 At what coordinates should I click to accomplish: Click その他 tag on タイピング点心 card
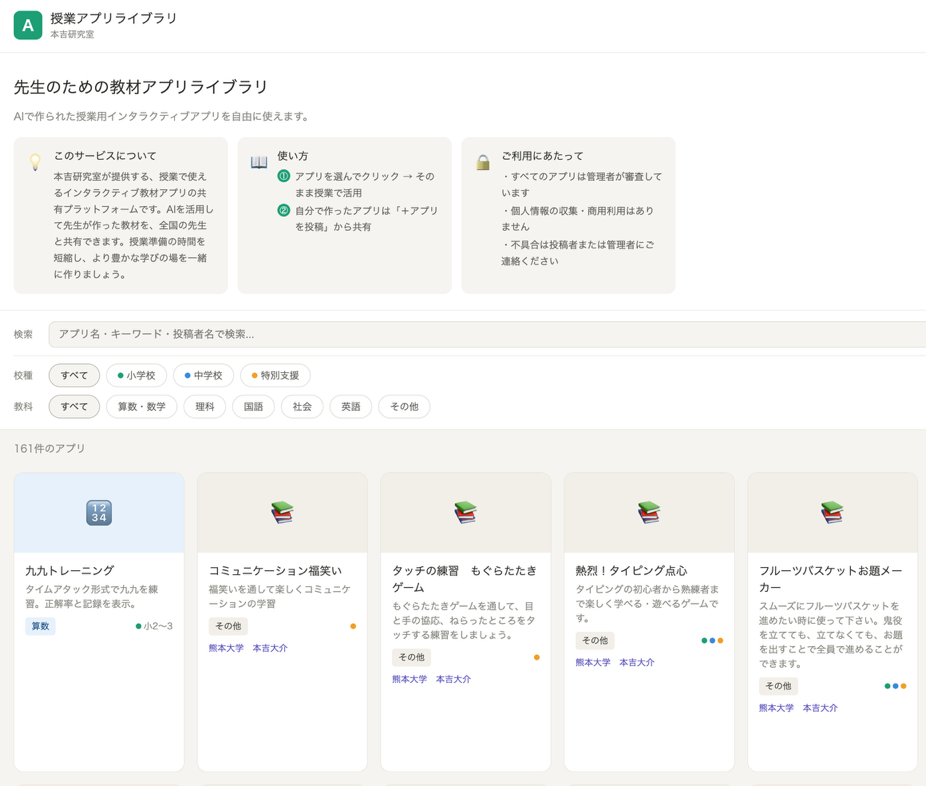coord(595,641)
